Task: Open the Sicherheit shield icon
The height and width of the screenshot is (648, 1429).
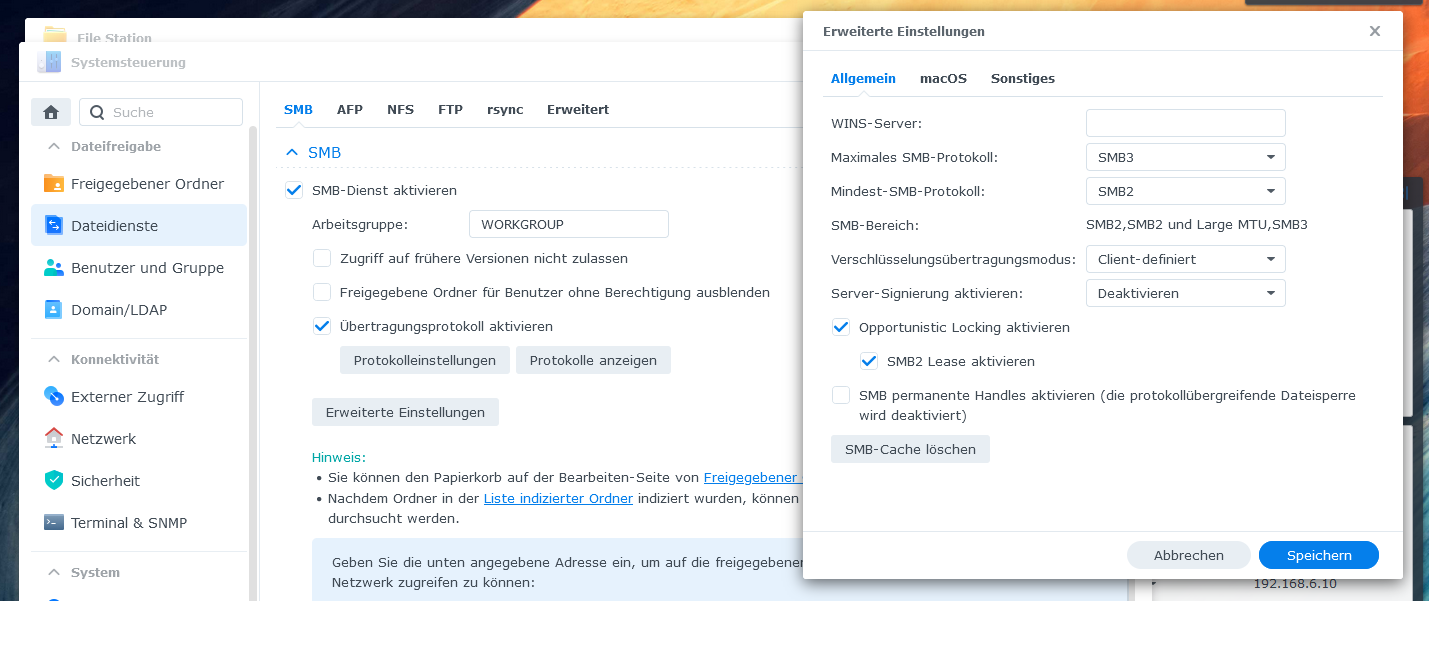Action: point(54,481)
